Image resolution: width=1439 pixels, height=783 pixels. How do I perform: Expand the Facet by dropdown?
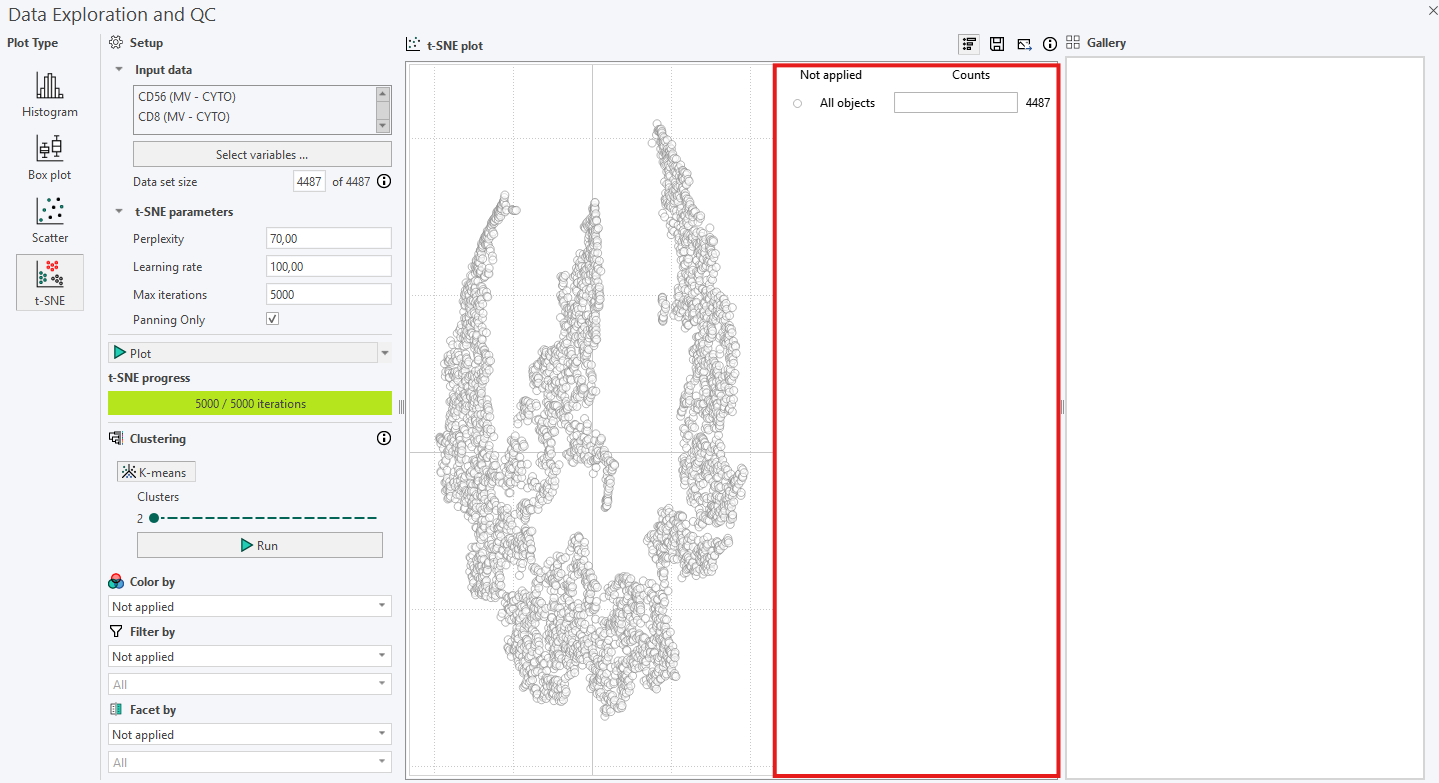pyautogui.click(x=249, y=734)
